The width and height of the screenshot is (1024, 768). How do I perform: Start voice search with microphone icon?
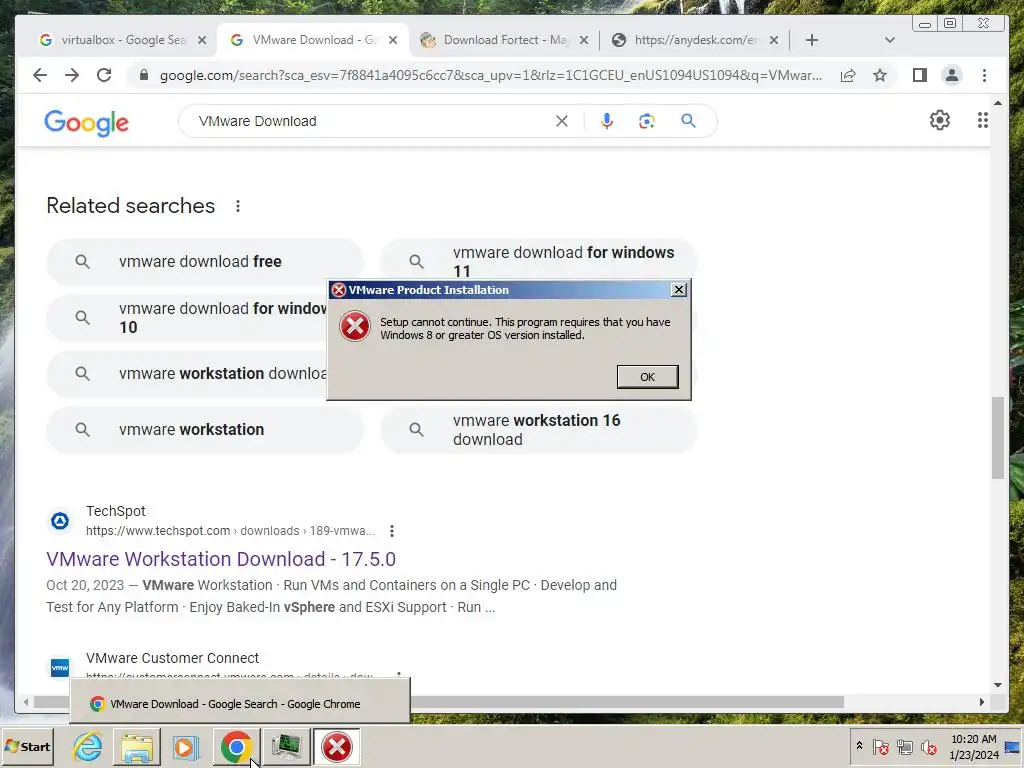click(x=607, y=121)
